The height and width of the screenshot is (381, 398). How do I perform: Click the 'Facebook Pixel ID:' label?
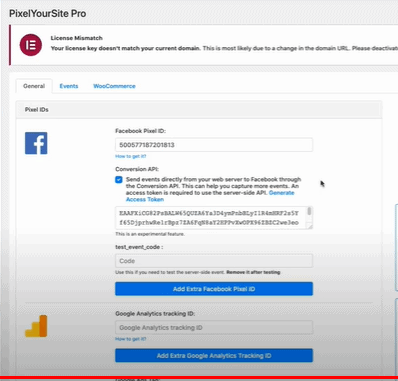tap(141, 131)
